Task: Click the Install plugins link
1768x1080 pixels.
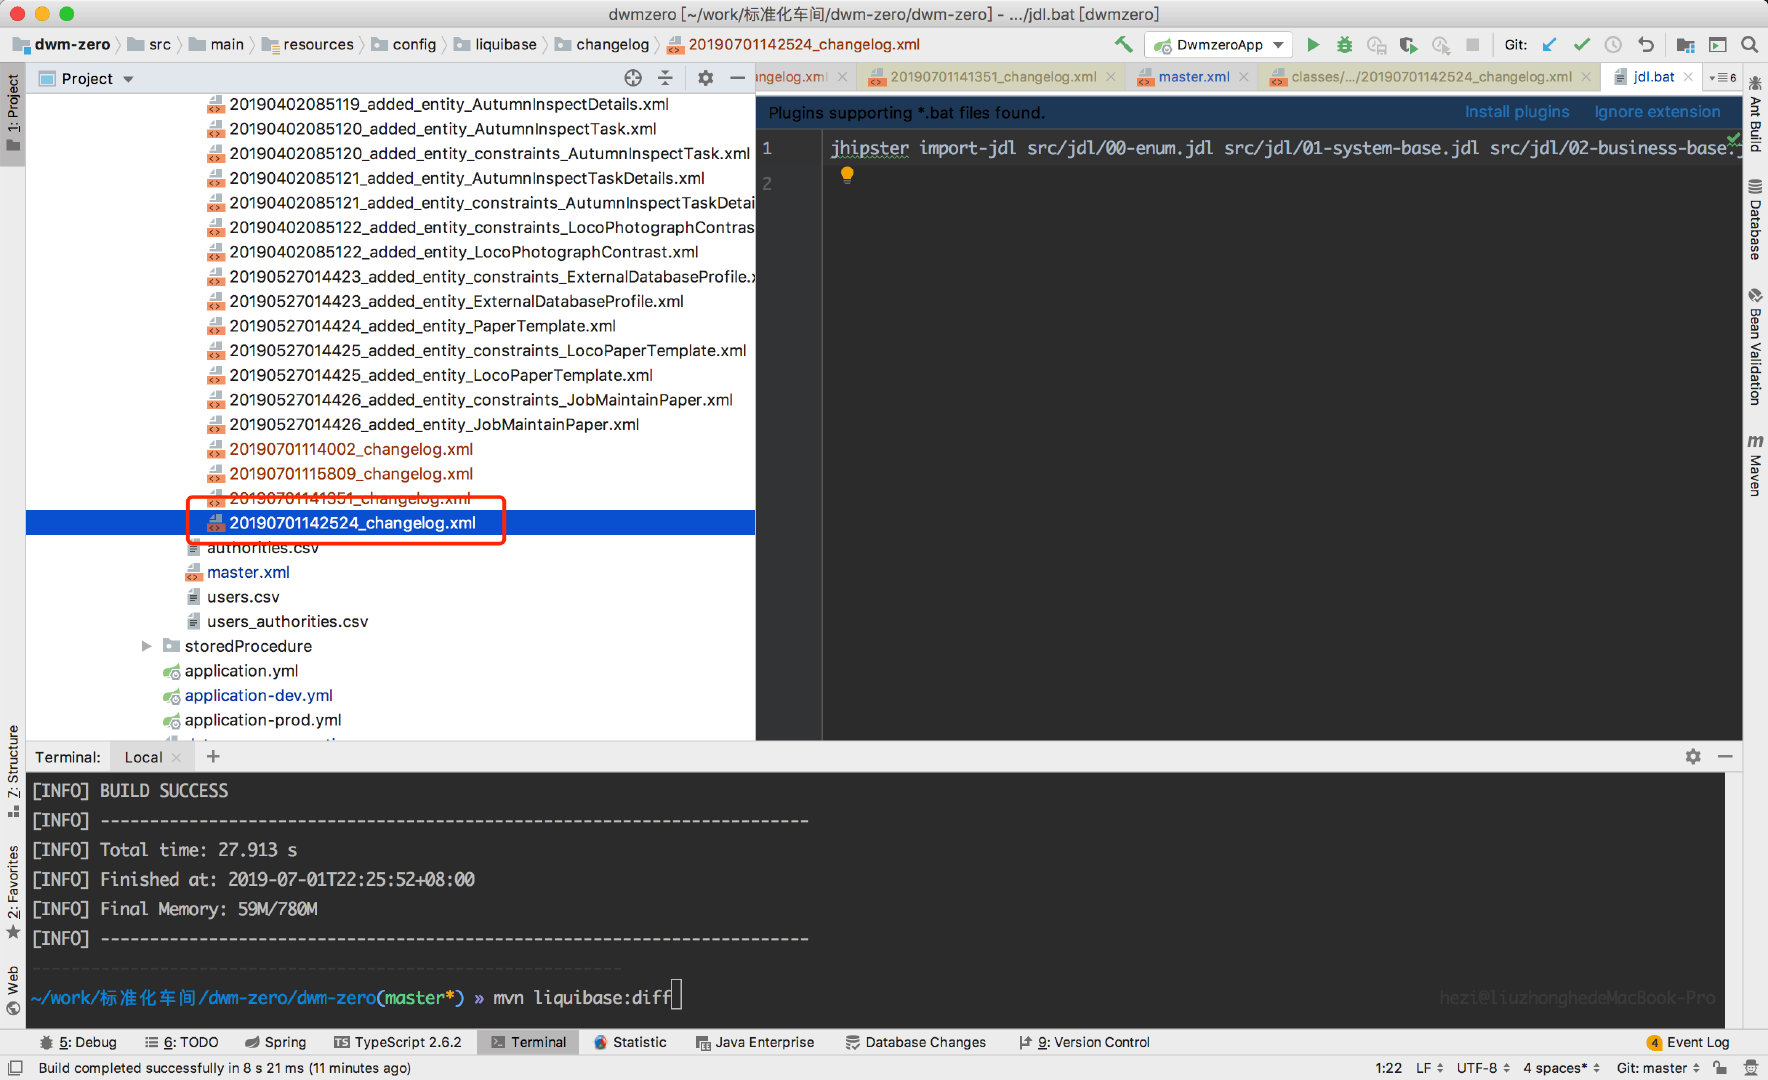Action: pos(1517,112)
